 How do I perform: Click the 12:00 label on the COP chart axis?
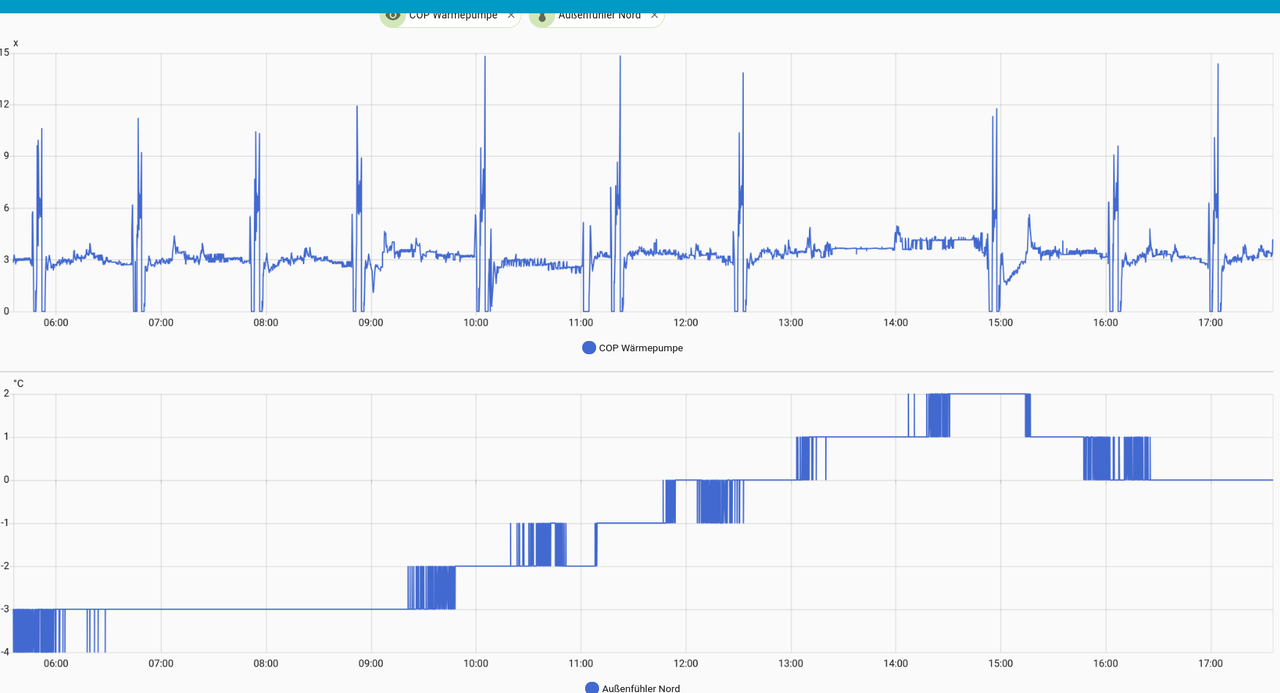point(686,323)
